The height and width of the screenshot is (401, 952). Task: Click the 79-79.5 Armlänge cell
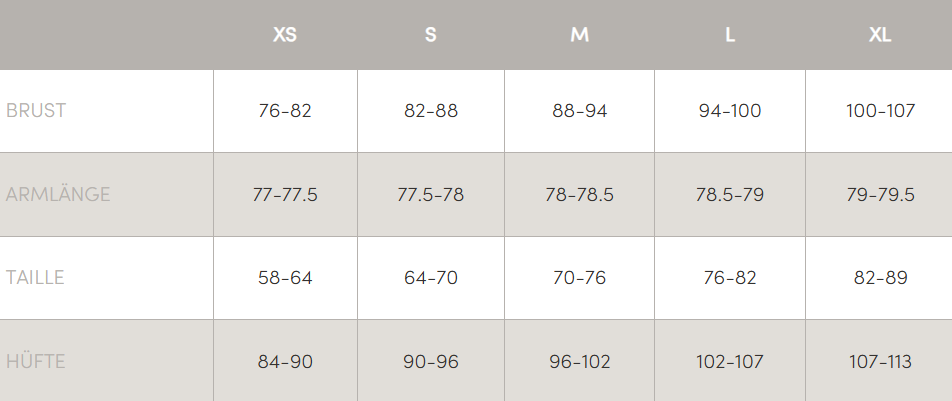pos(880,195)
